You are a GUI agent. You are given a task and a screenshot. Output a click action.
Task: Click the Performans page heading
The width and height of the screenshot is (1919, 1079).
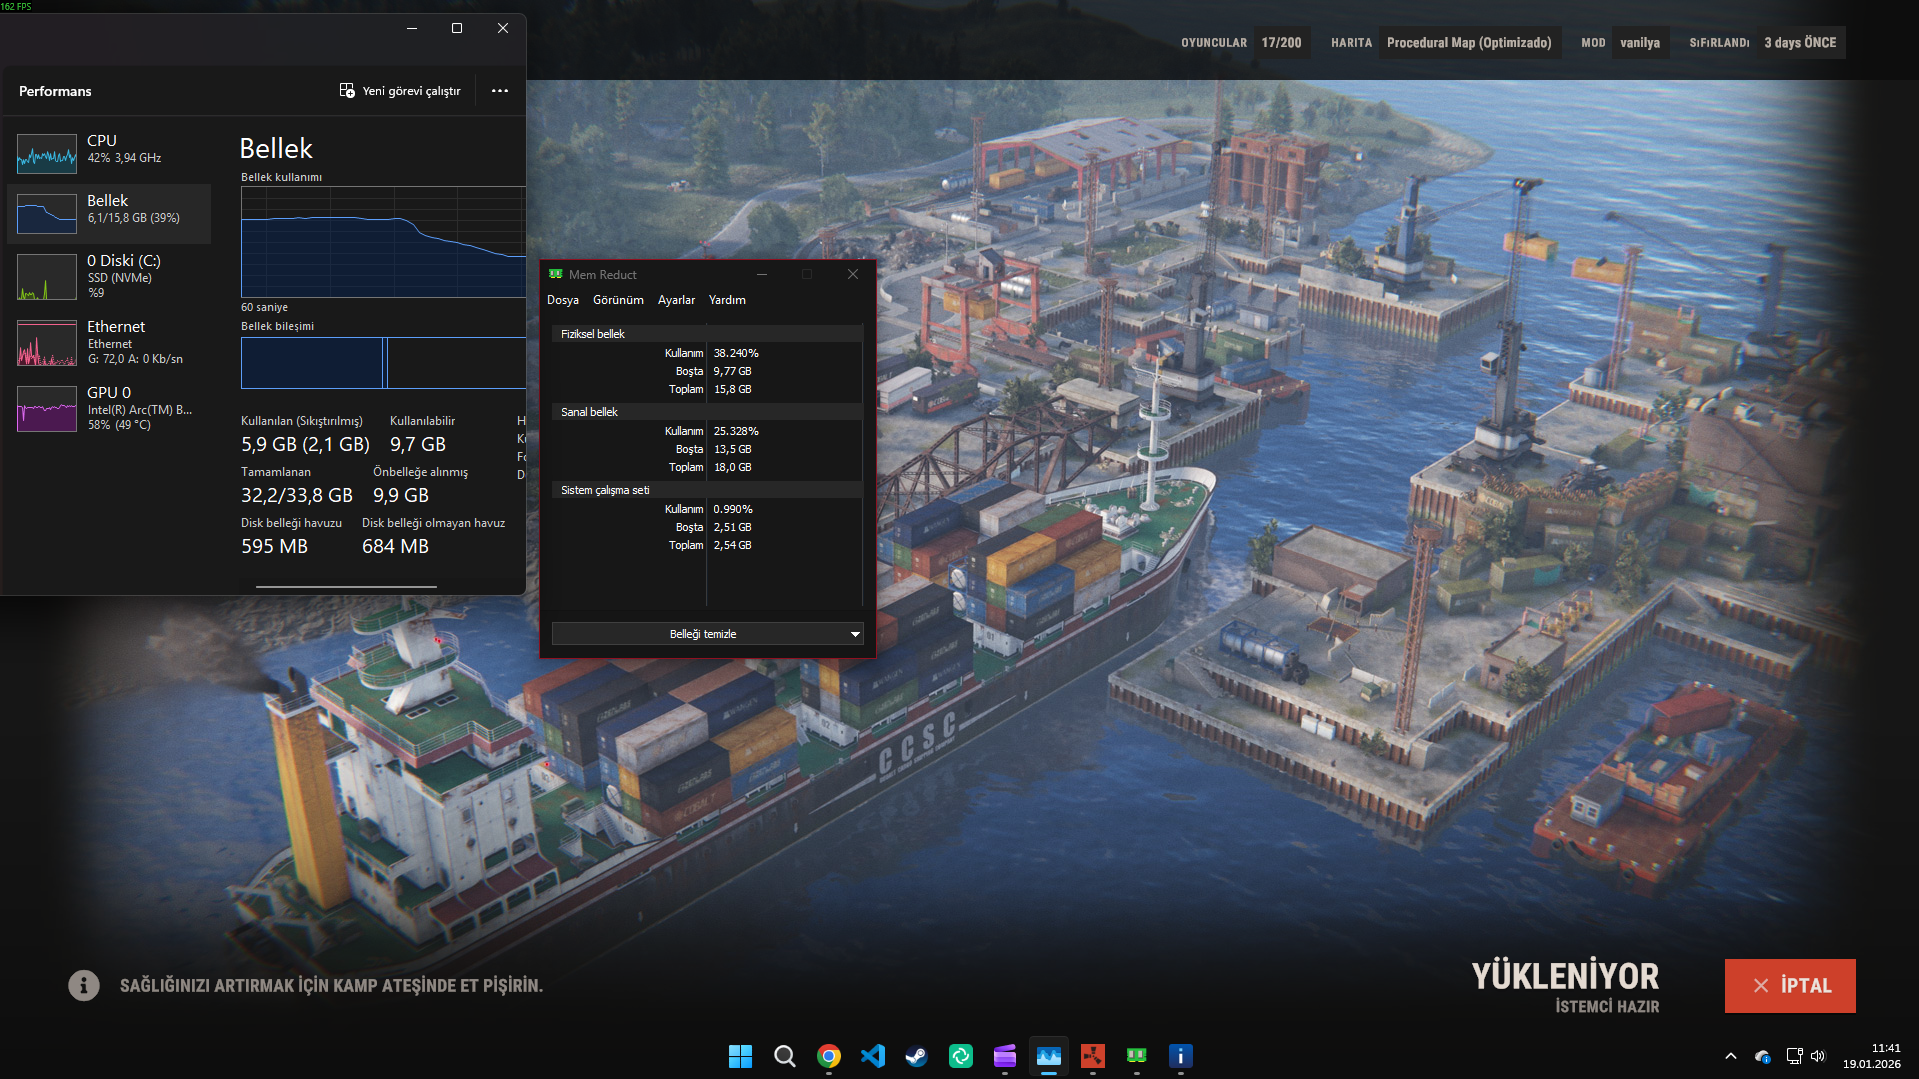[x=55, y=91]
